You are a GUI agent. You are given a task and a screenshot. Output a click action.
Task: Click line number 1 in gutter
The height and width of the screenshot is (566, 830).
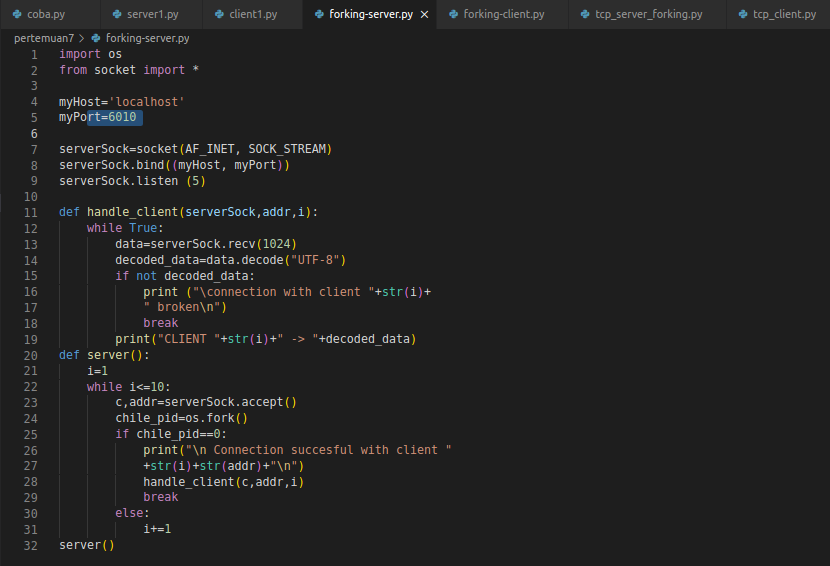pos(34,55)
